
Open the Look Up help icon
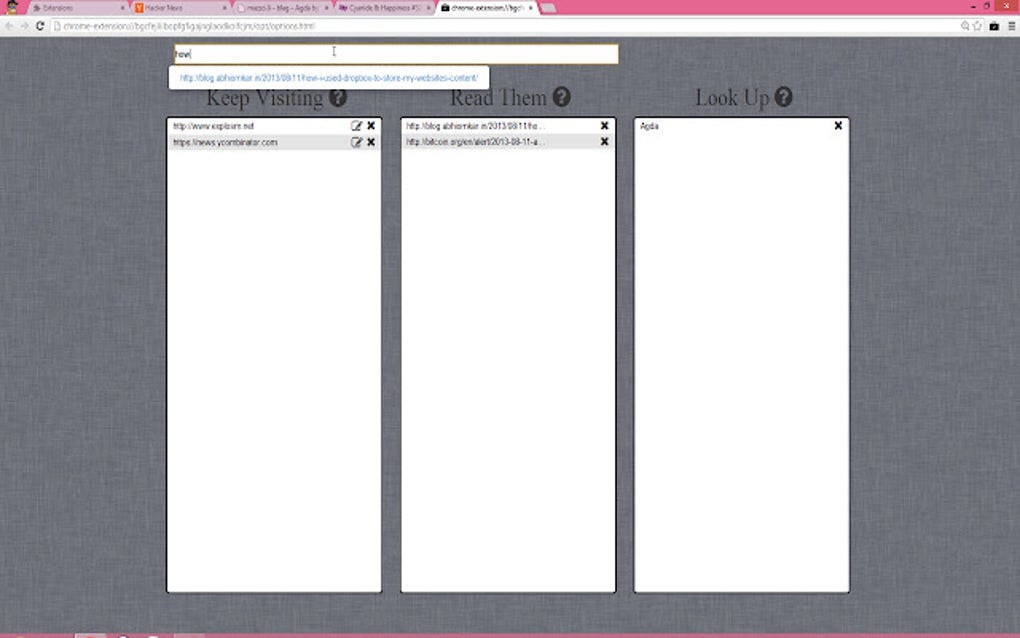click(784, 97)
